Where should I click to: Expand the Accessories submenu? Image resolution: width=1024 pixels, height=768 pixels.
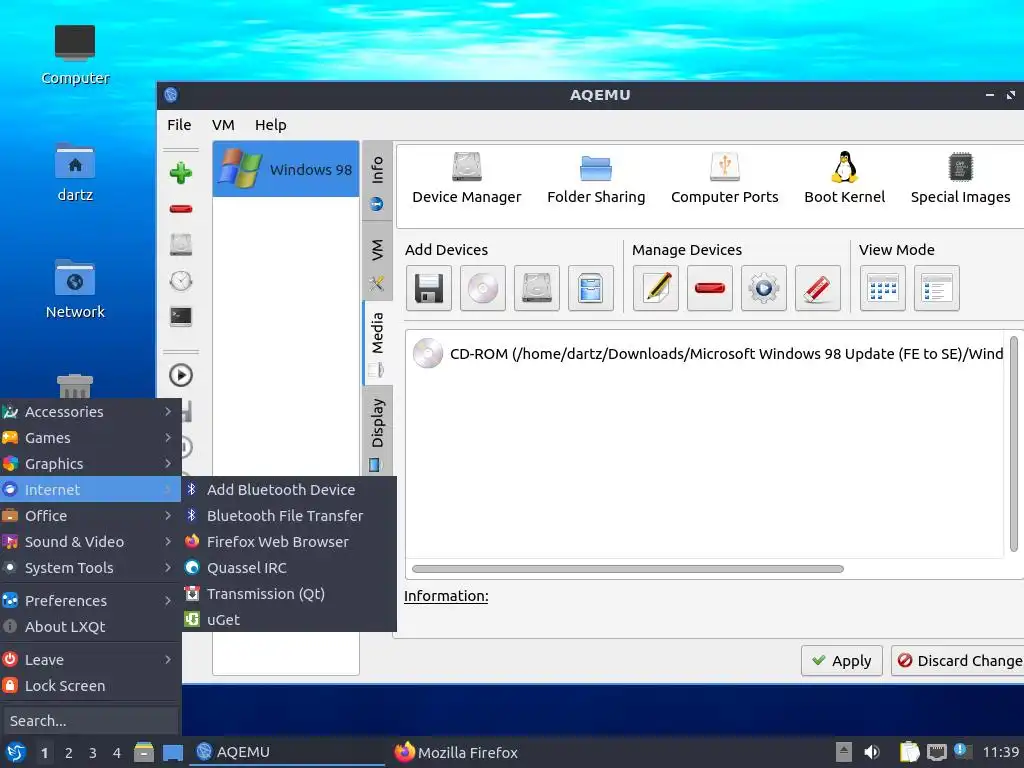point(90,411)
